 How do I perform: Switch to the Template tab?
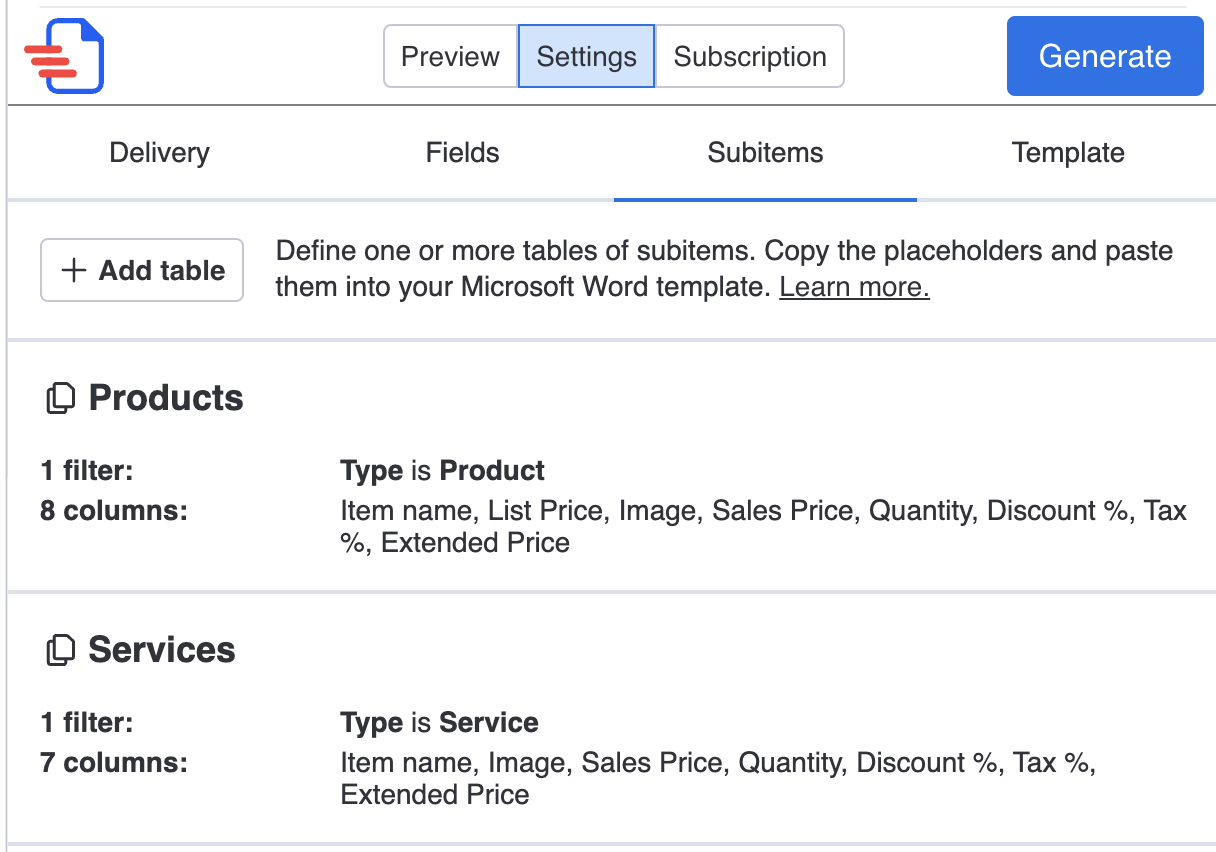tap(1068, 153)
